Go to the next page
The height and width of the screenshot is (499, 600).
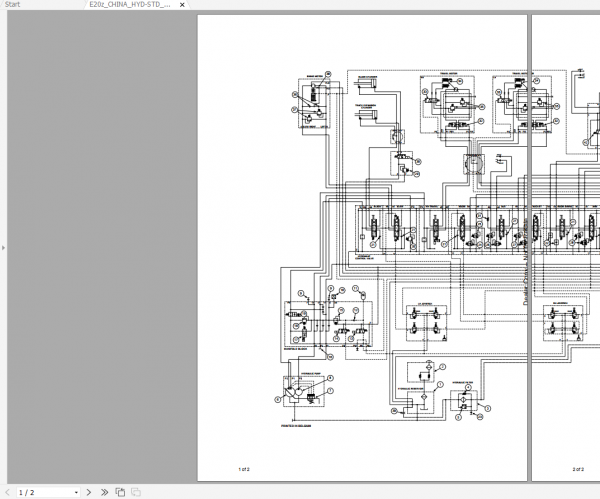(x=89, y=492)
